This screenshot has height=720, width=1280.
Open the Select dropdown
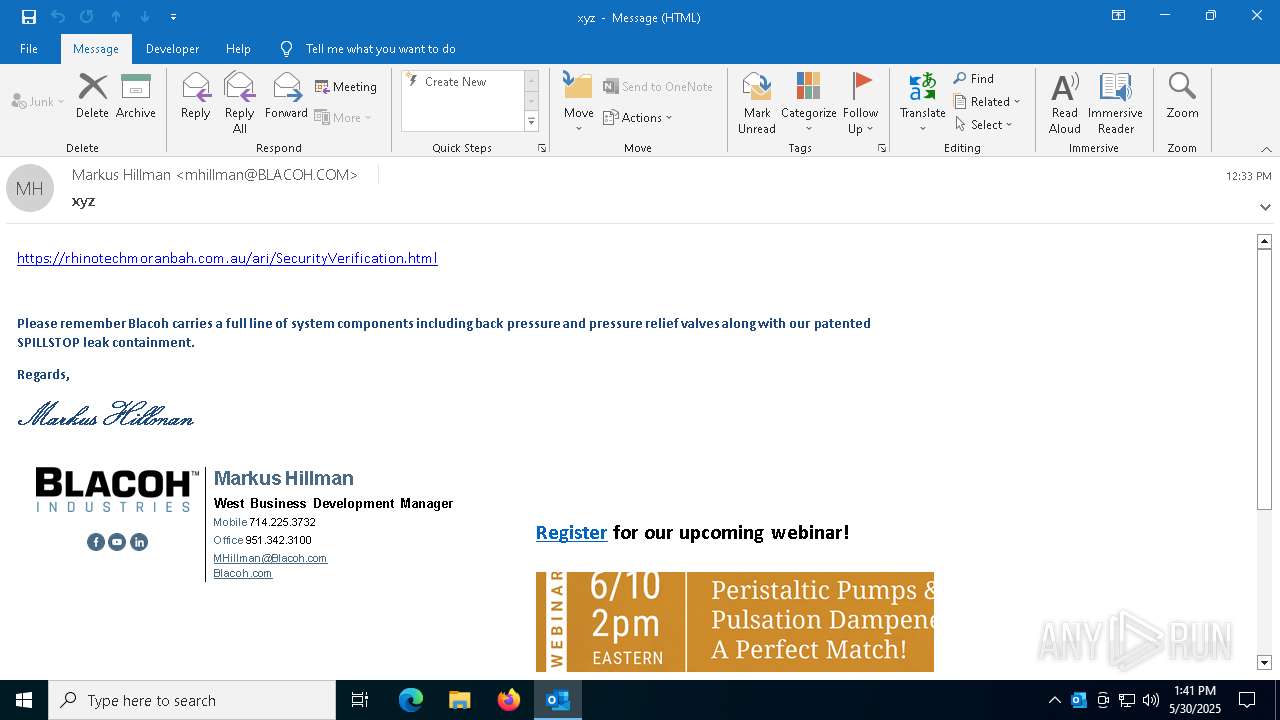pyautogui.click(x=984, y=124)
